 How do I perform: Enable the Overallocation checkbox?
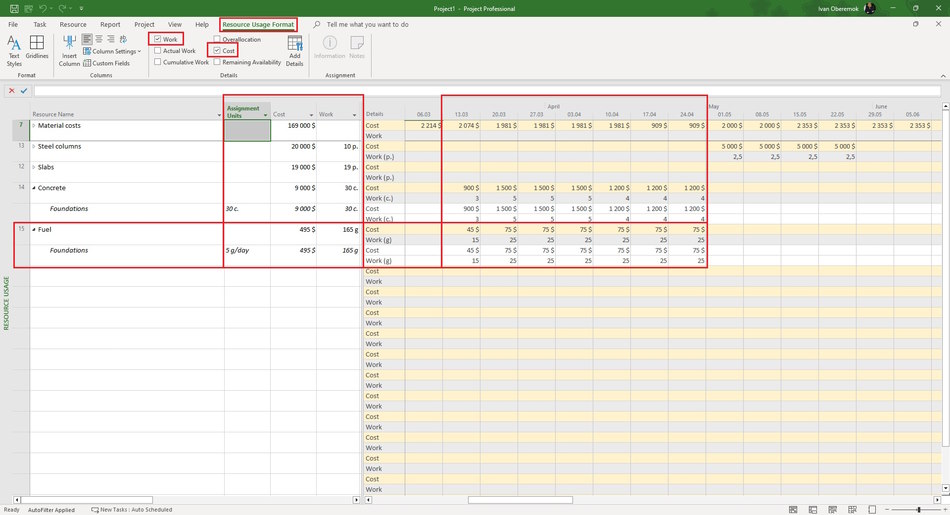coord(217,39)
